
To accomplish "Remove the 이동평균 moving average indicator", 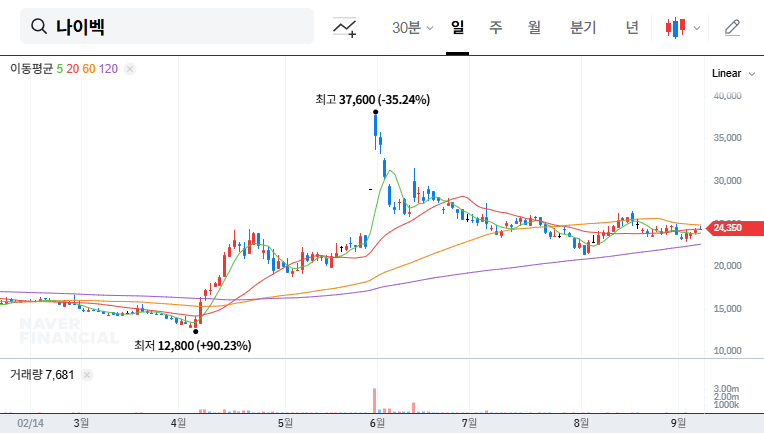I will click(x=130, y=69).
